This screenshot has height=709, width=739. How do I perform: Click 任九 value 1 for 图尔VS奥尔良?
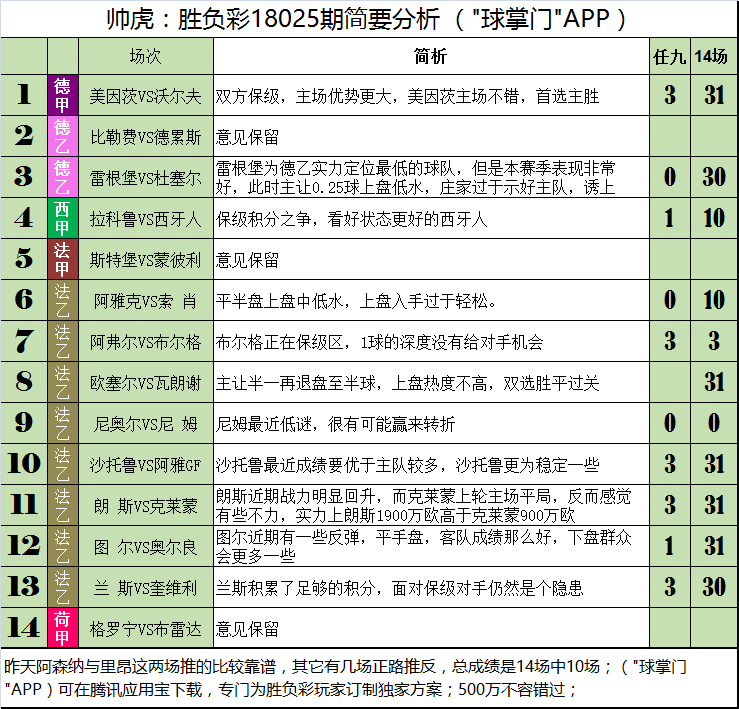click(x=669, y=546)
